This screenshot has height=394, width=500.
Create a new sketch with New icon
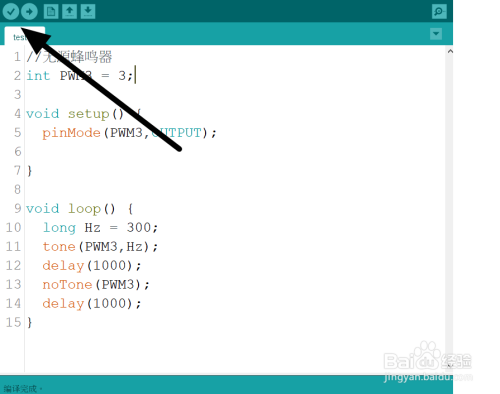click(x=51, y=12)
